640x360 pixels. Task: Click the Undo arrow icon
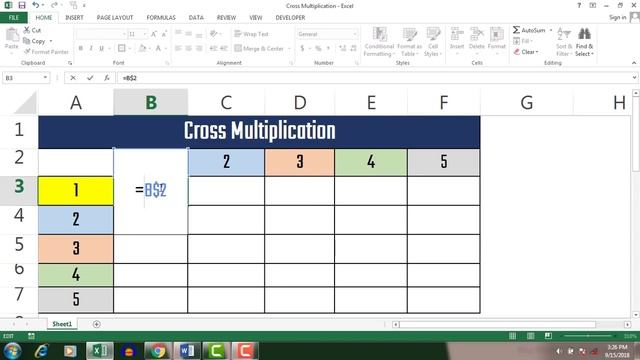(36, 5)
